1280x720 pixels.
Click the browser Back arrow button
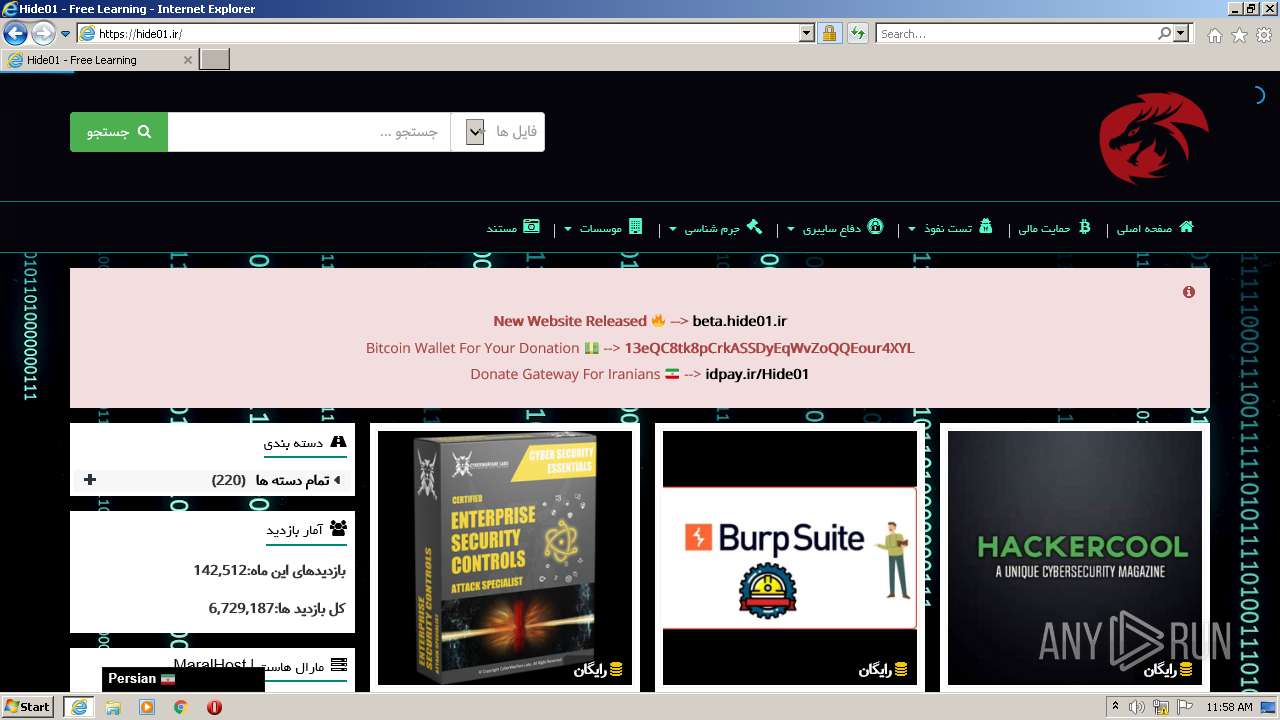[x=15, y=34]
